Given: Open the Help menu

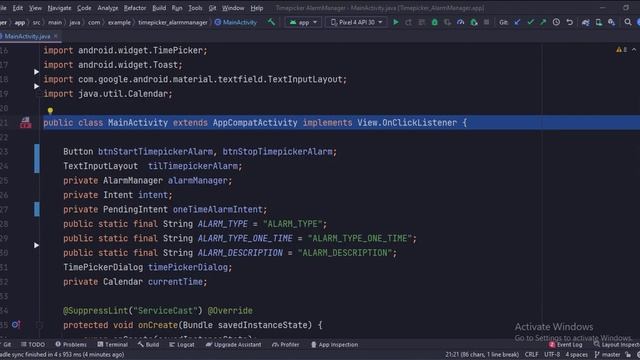Looking at the screenshot, I should click(257, 8).
